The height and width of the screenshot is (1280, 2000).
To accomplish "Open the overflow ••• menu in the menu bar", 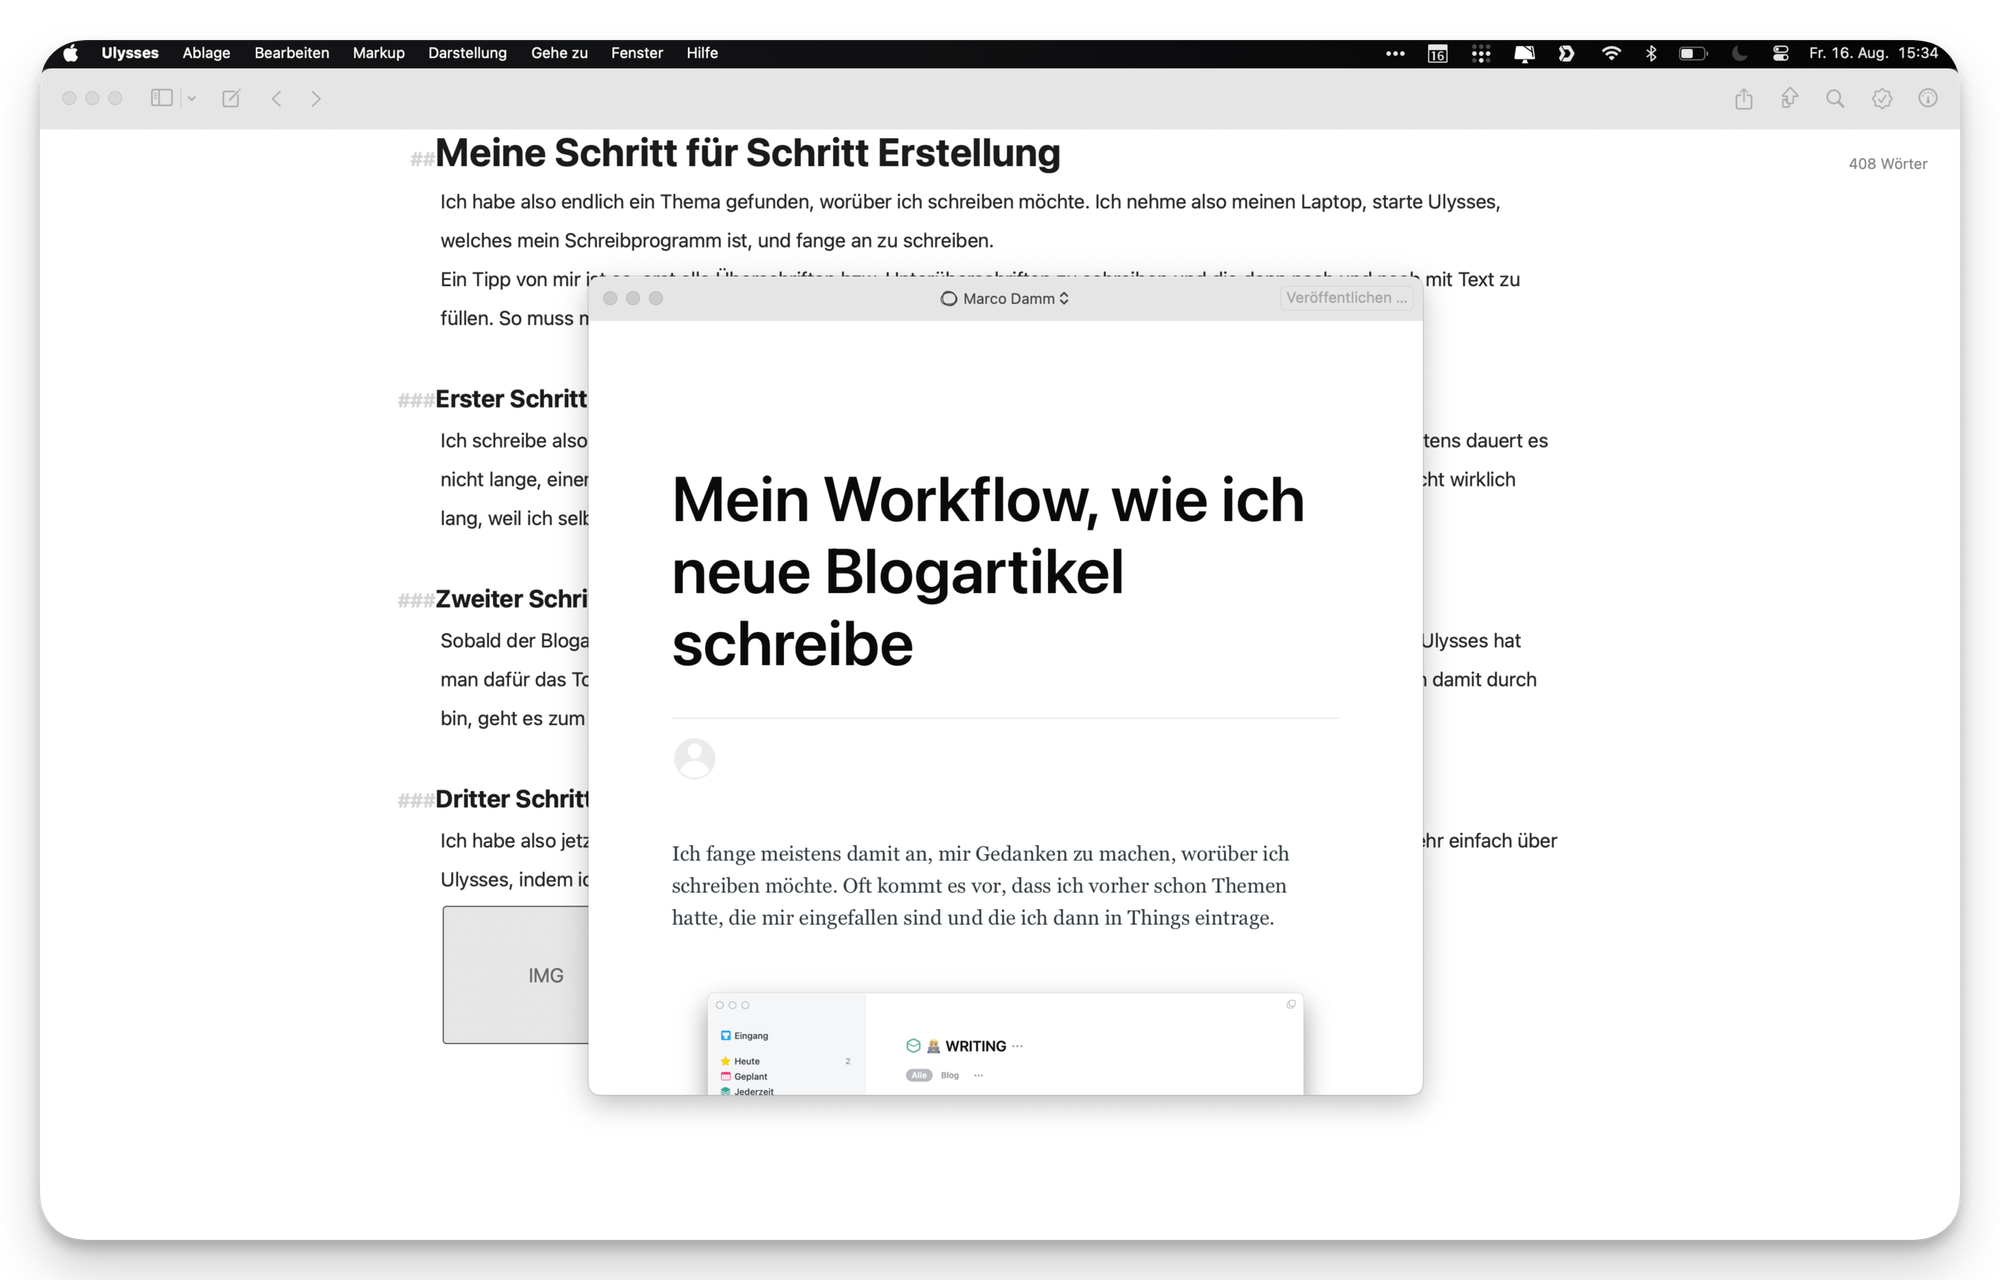I will point(1394,53).
